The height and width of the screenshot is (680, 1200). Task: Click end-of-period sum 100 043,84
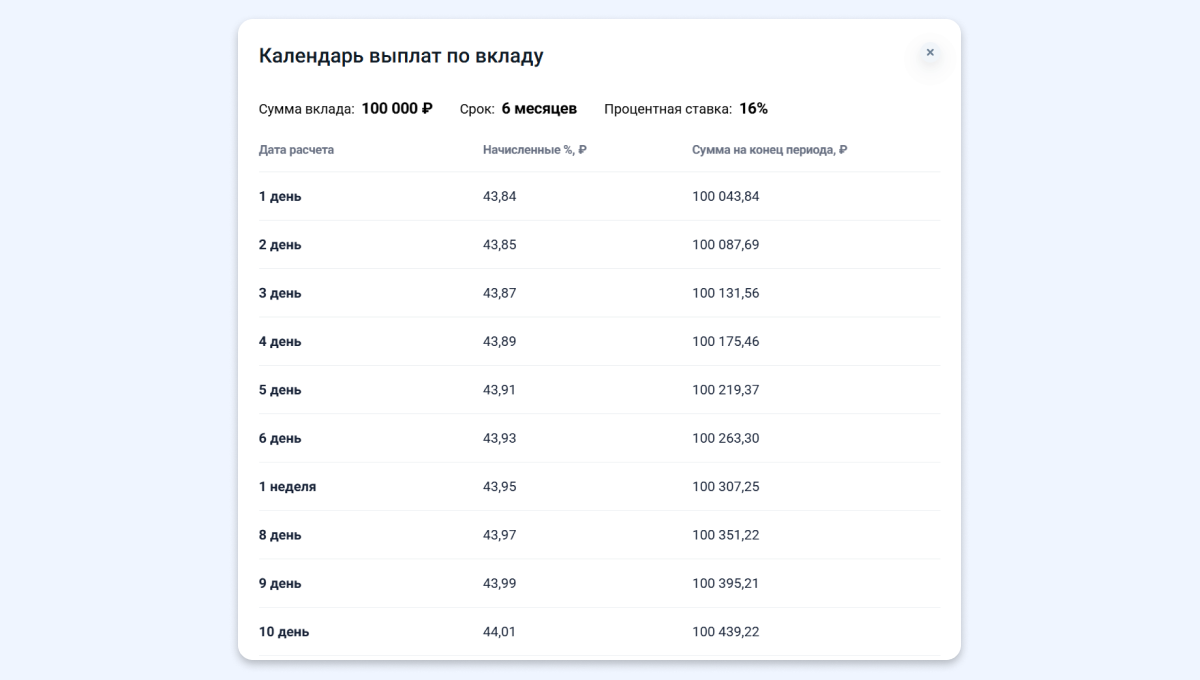[725, 197]
